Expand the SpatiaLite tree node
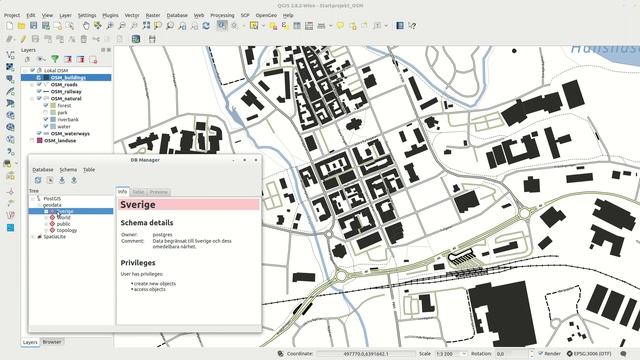The image size is (640, 360). (x=32, y=237)
